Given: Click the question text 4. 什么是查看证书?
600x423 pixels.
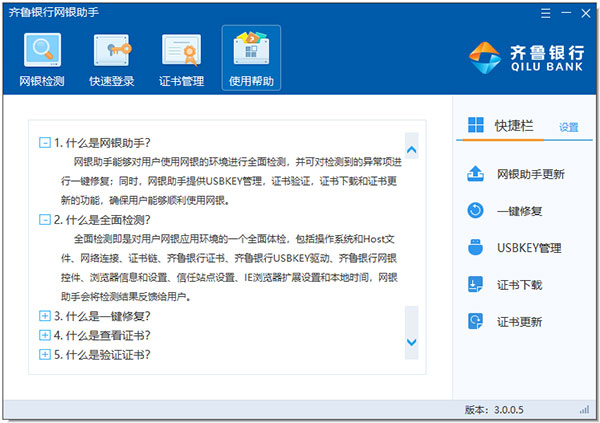Looking at the screenshot, I should 102,335.
